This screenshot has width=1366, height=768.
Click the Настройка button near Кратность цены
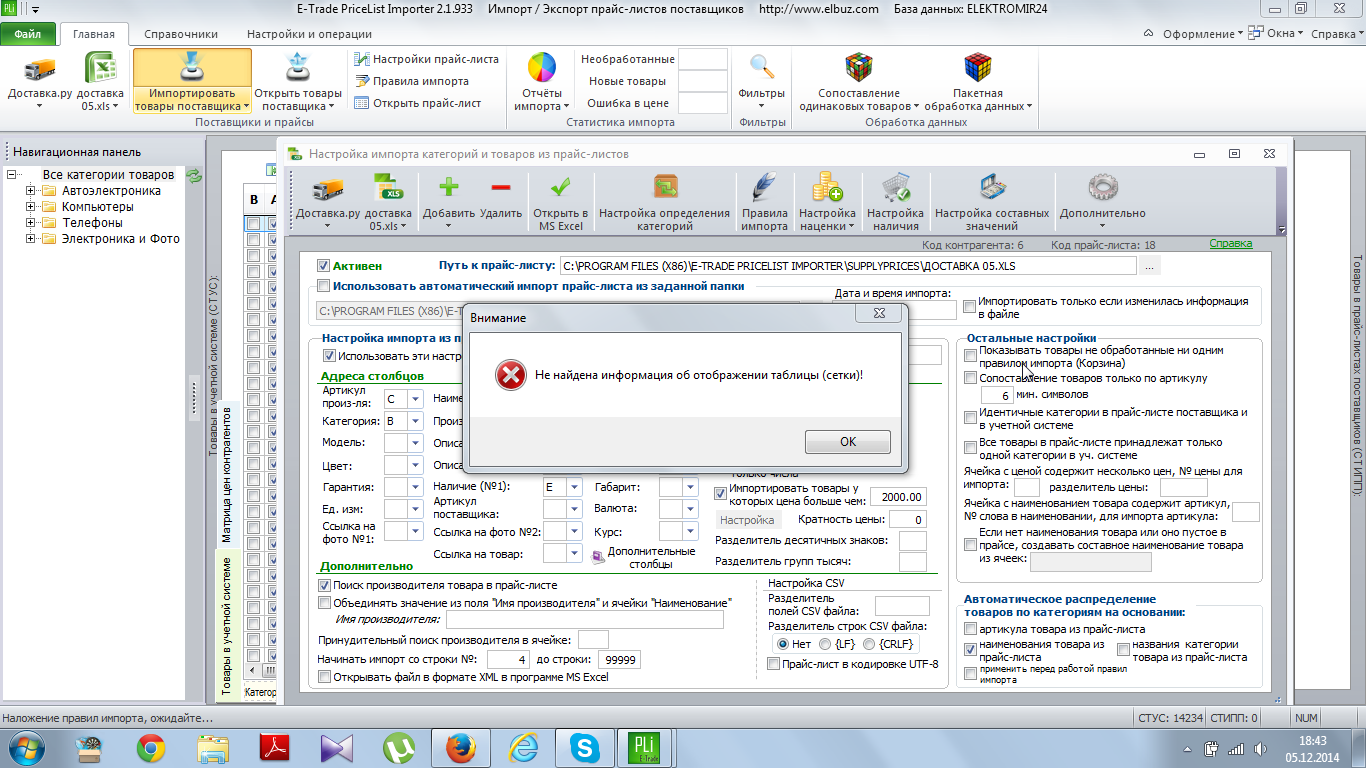pos(748,520)
